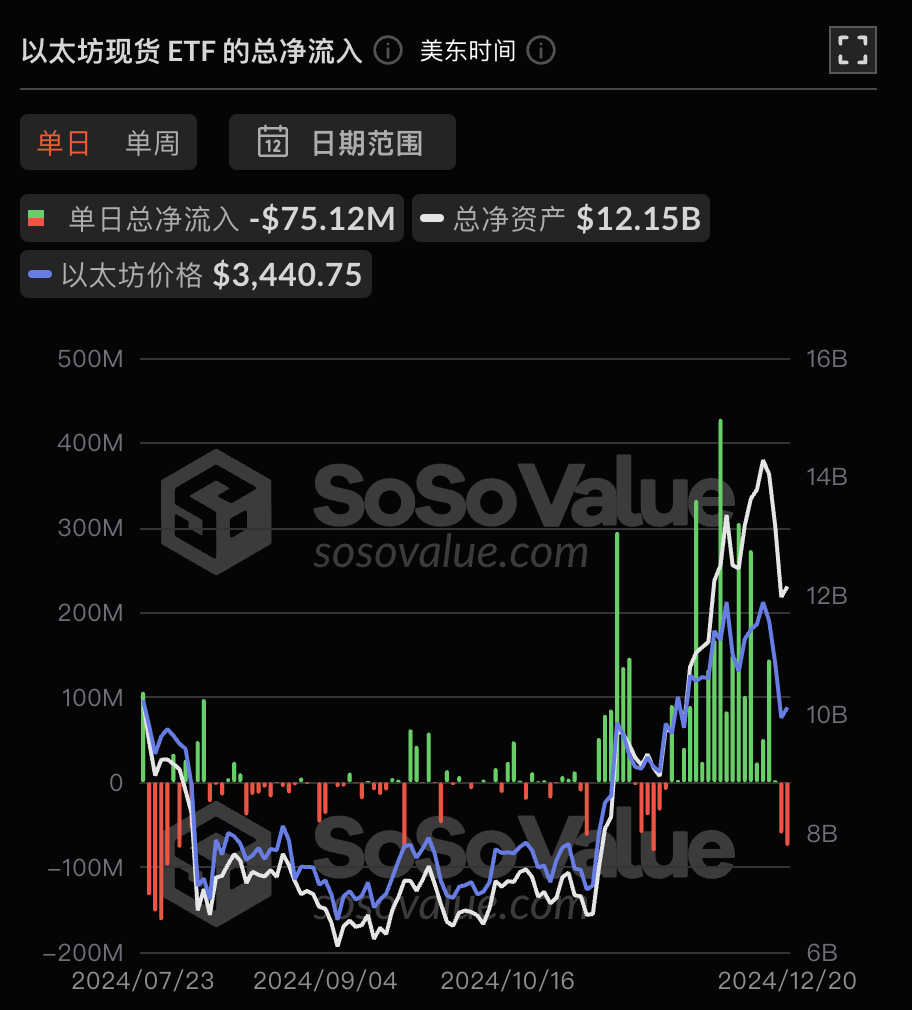Click the 美东时间 timezone label
The width and height of the screenshot is (912, 1010).
[468, 51]
